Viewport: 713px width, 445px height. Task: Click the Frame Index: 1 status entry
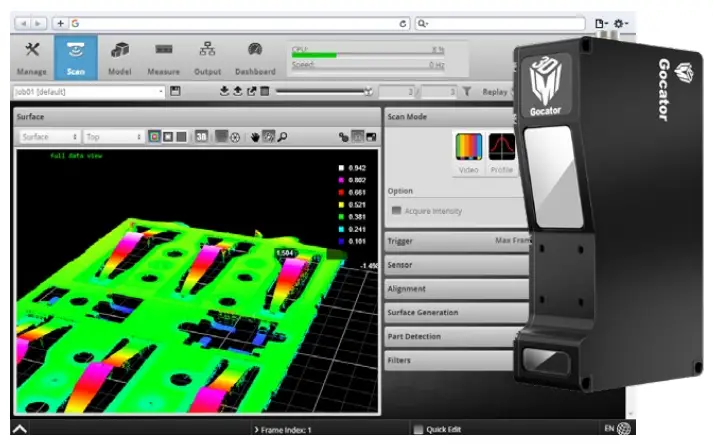tap(283, 430)
